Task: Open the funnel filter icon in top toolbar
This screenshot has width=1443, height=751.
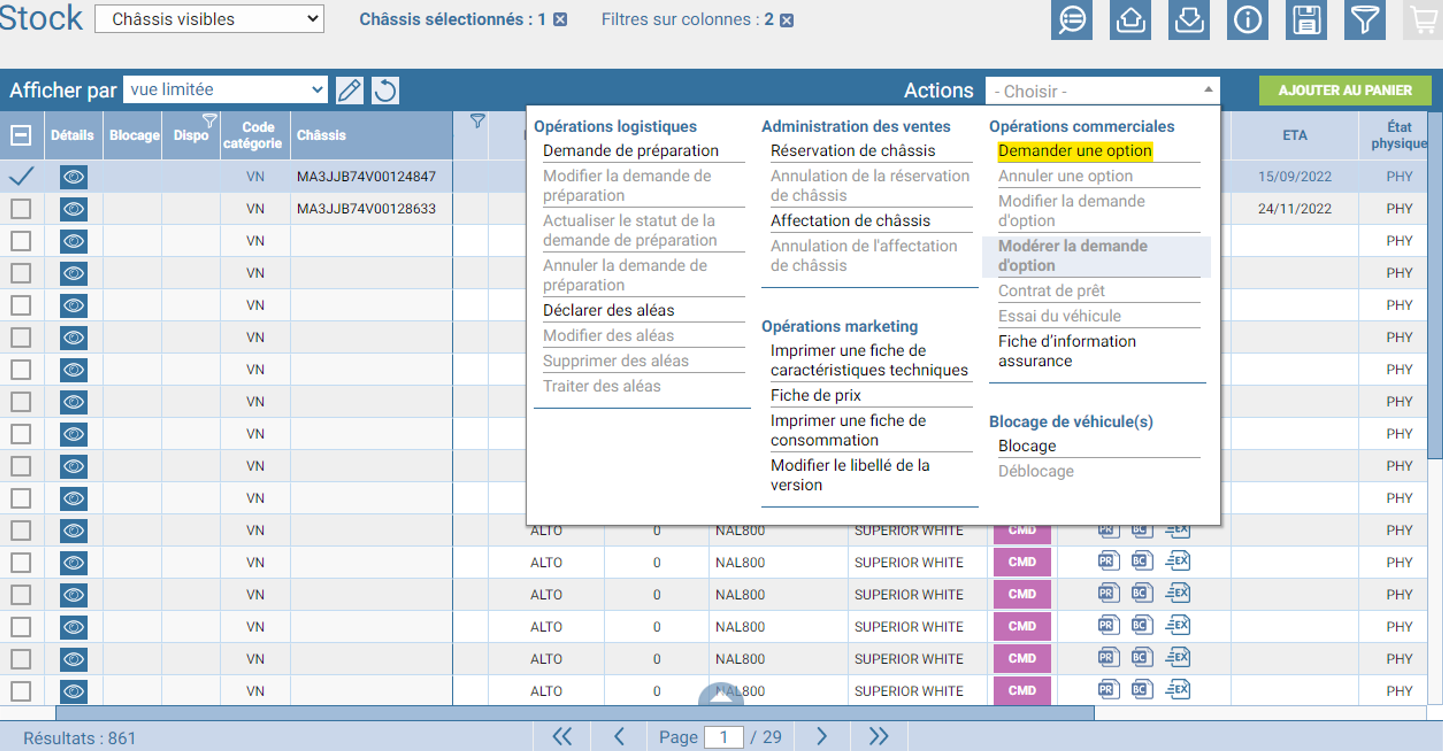Action: [1365, 20]
